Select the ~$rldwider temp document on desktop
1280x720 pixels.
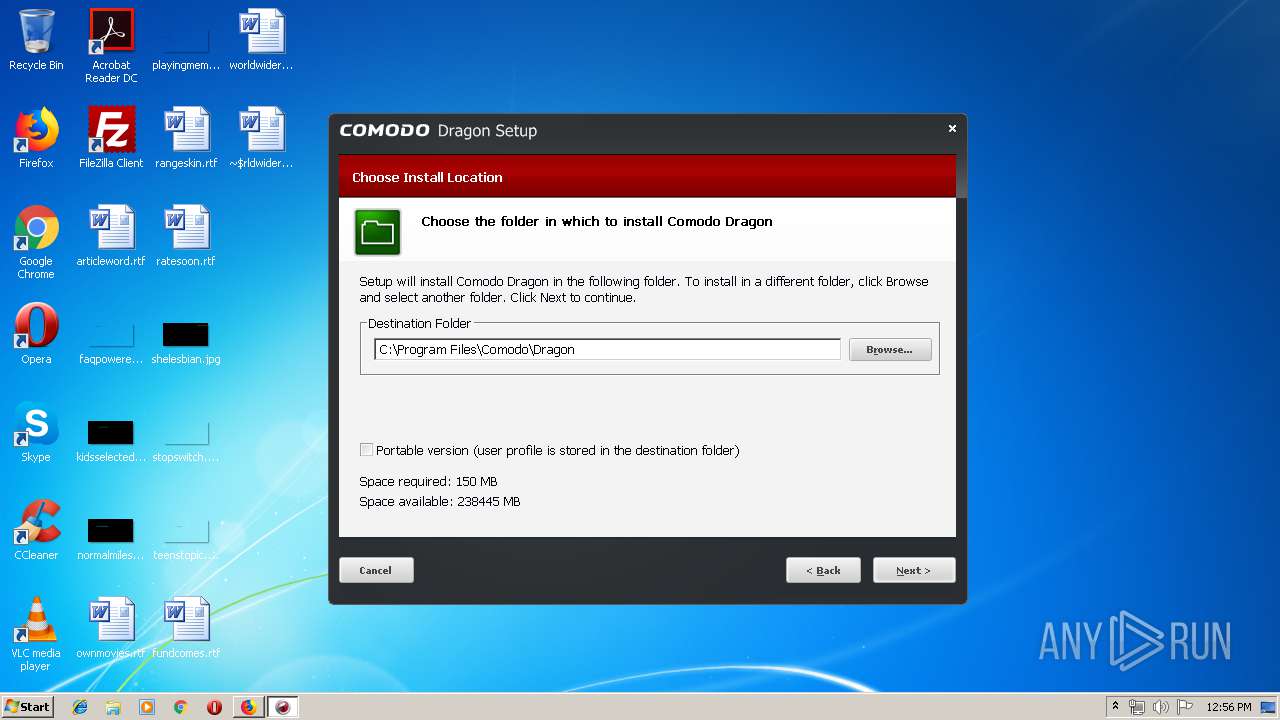[x=261, y=138]
